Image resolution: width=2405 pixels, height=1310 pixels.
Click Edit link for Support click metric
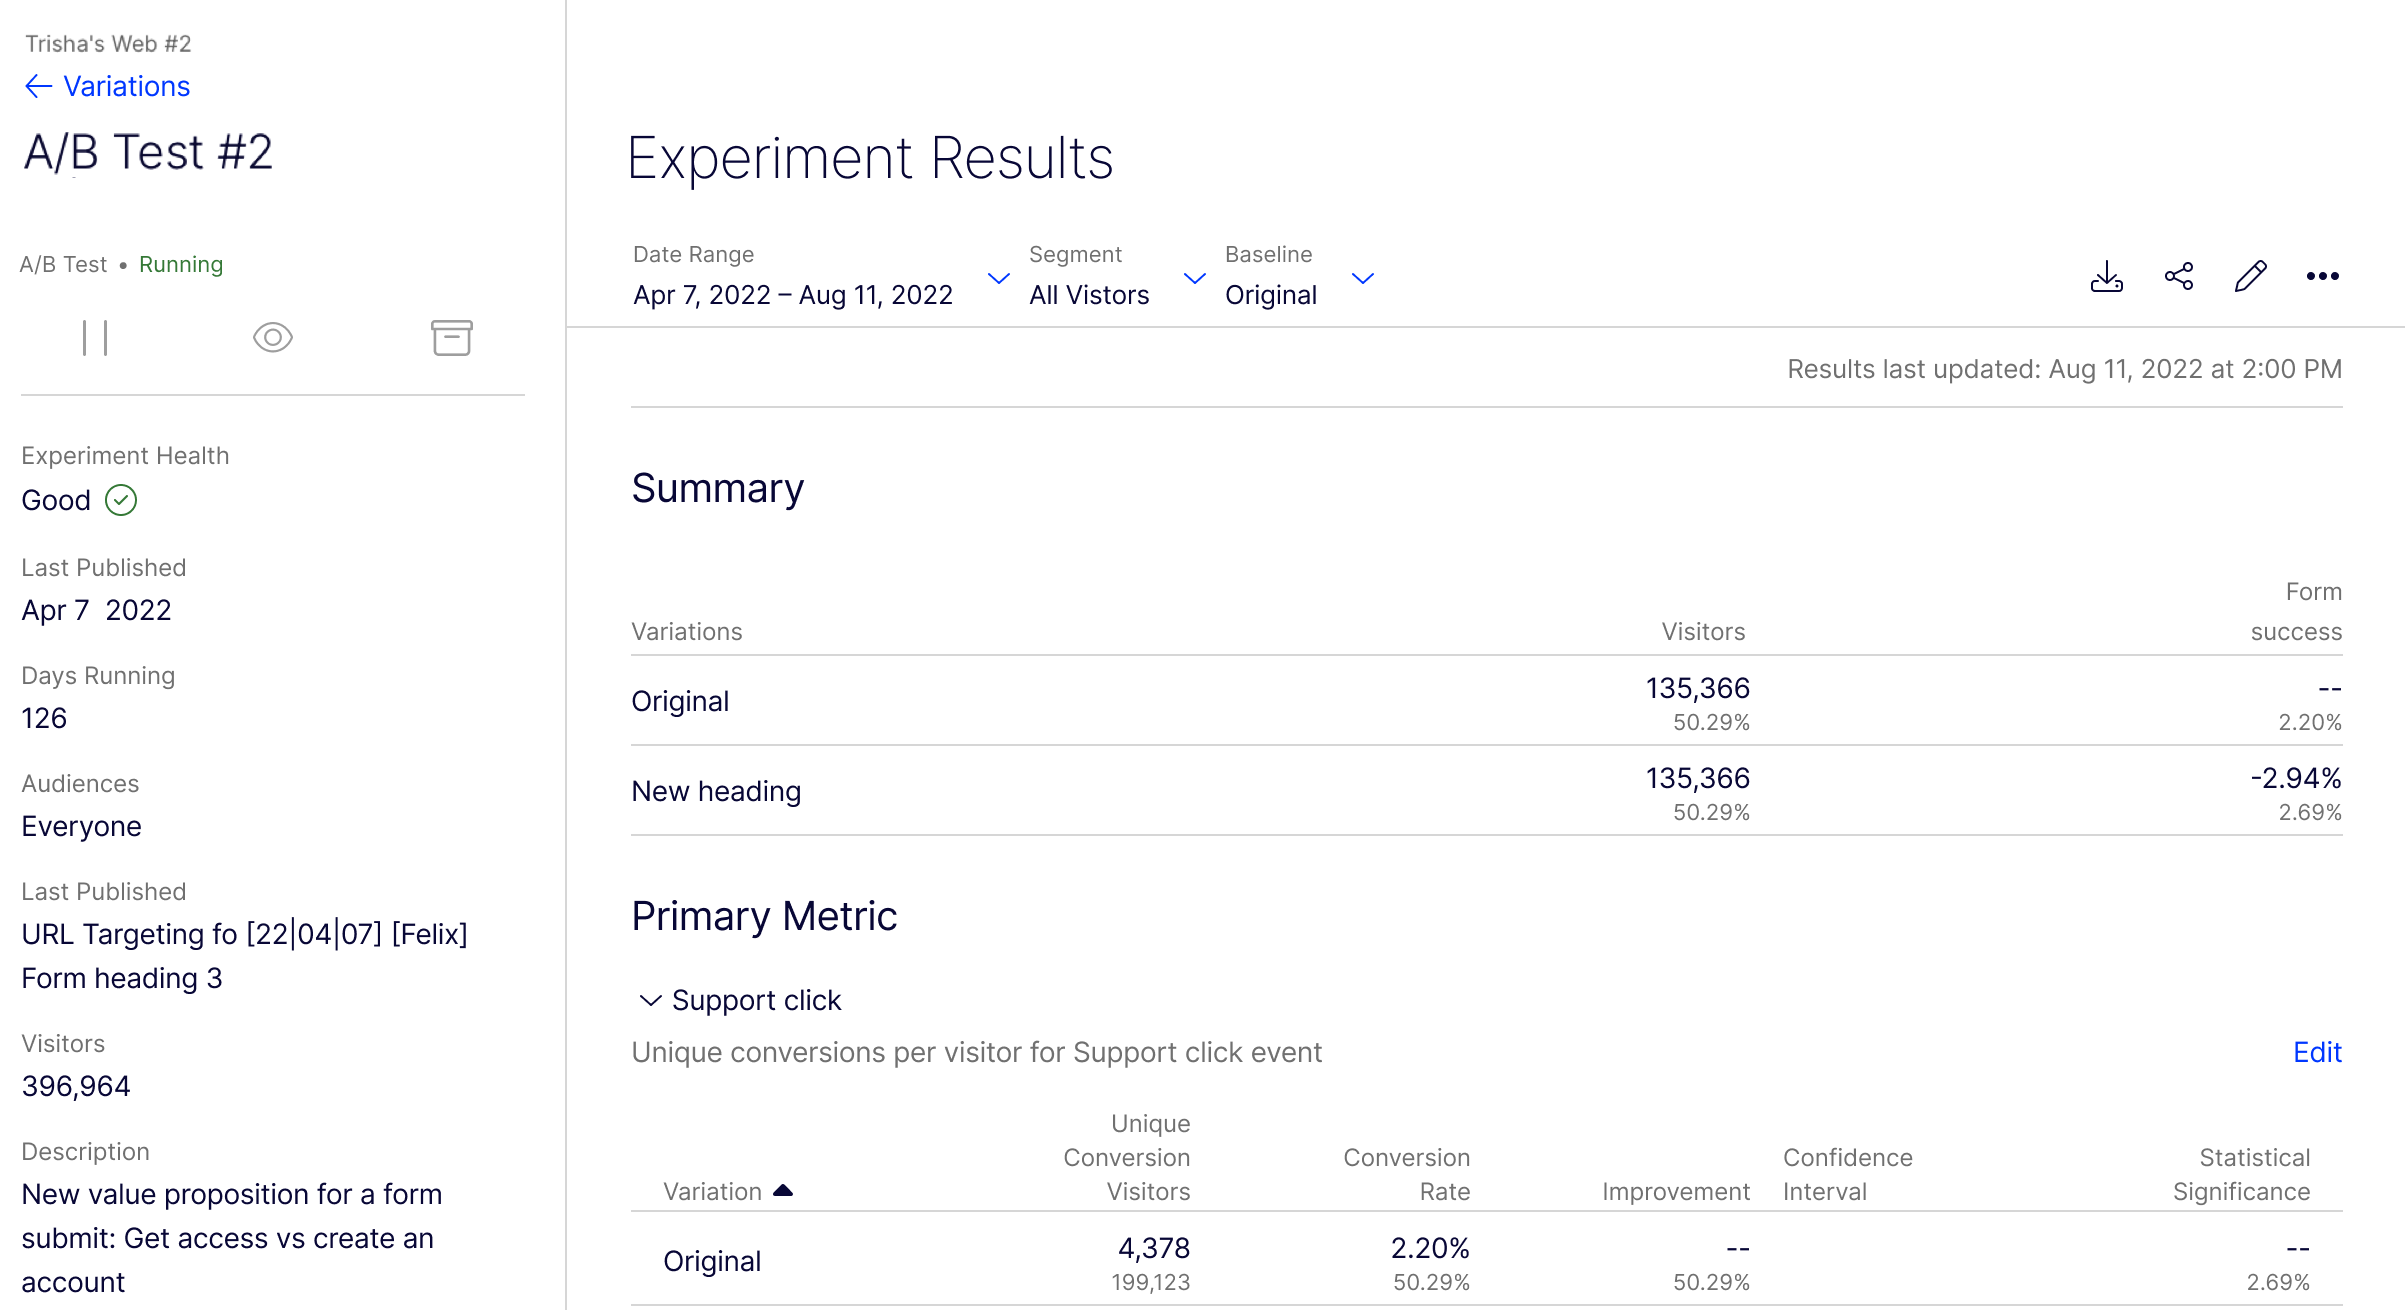point(2316,1052)
